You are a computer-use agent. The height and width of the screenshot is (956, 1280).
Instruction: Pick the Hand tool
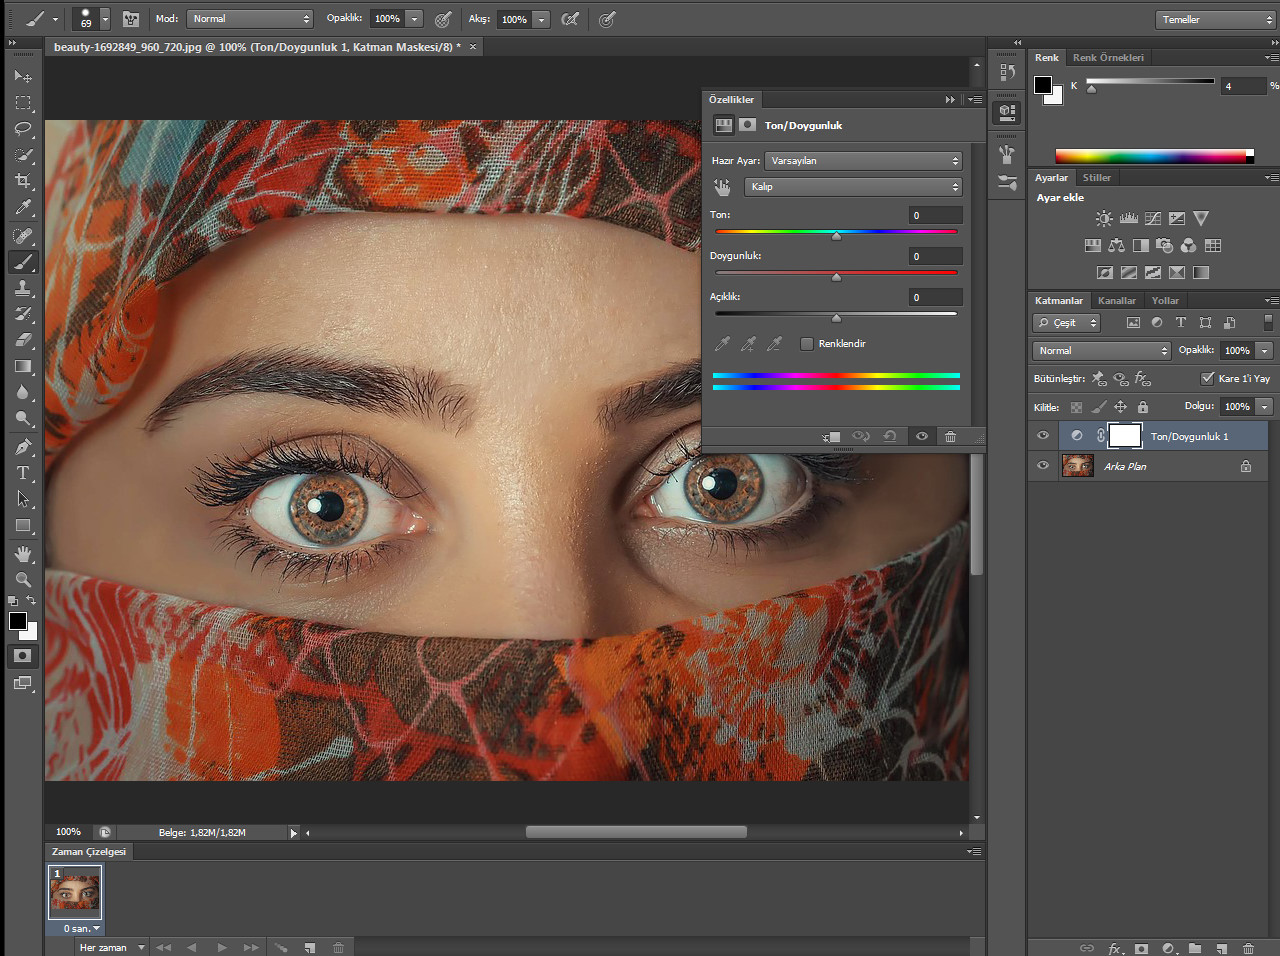pyautogui.click(x=23, y=554)
